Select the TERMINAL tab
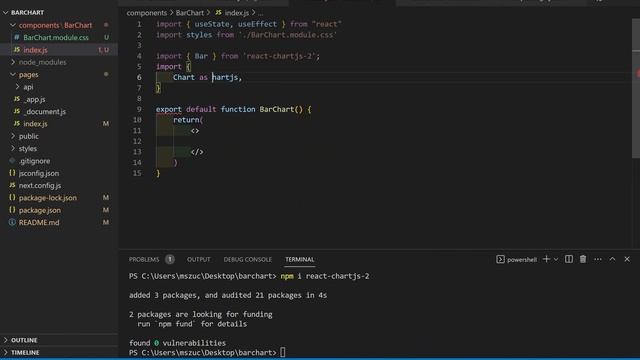640x360 pixels. pos(300,260)
